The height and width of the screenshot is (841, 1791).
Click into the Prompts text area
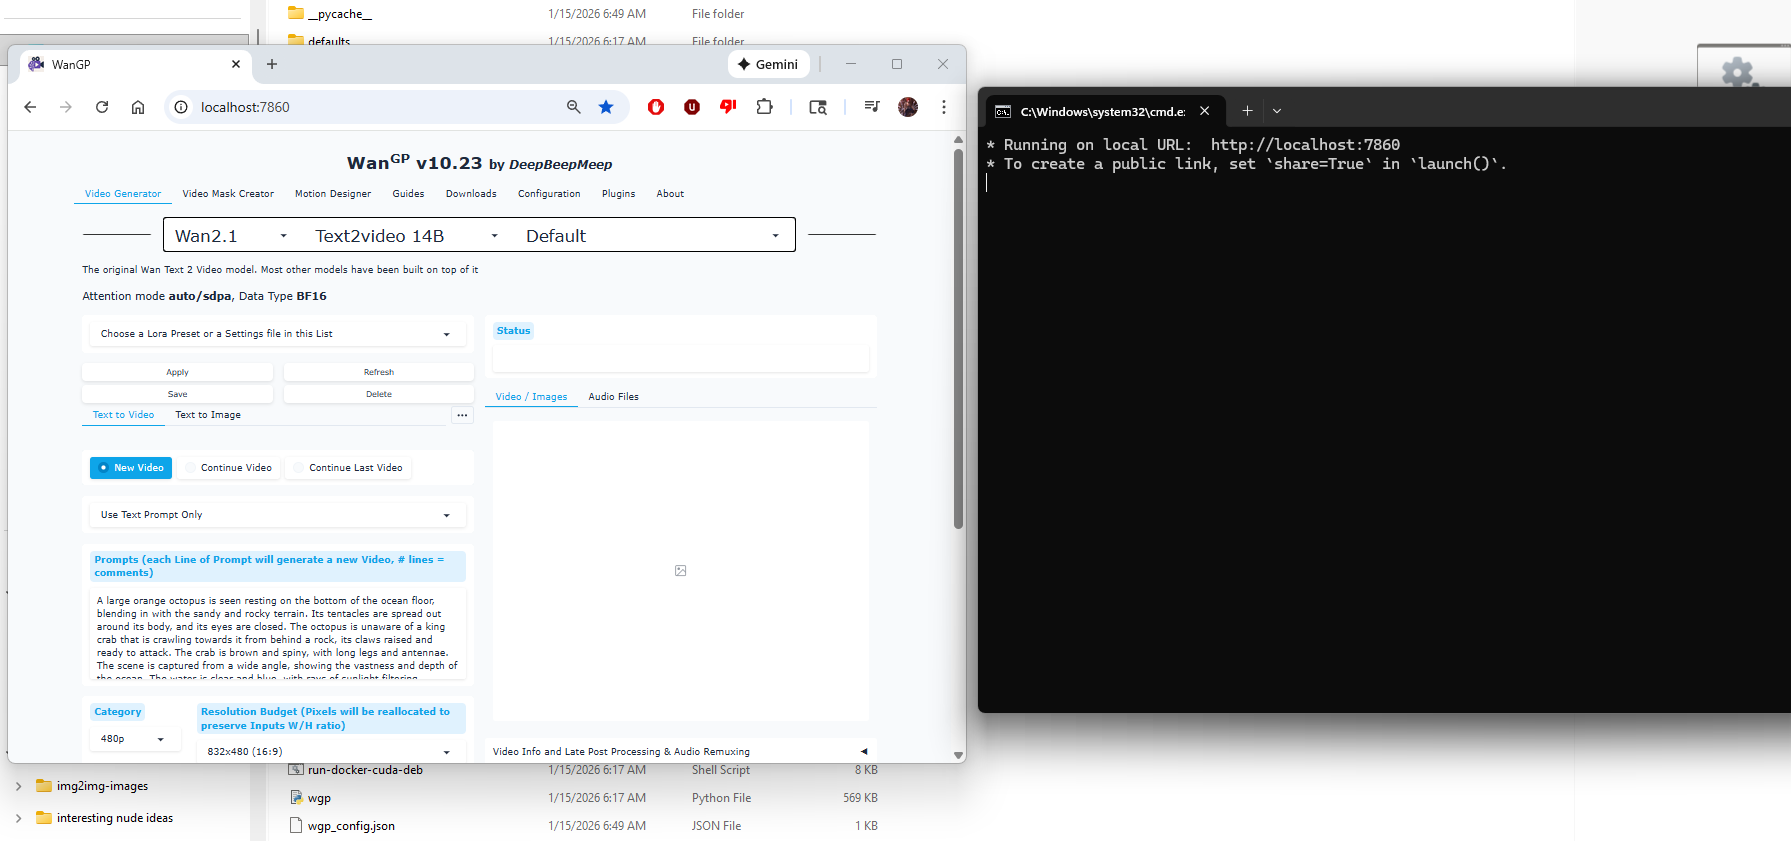pos(277,634)
